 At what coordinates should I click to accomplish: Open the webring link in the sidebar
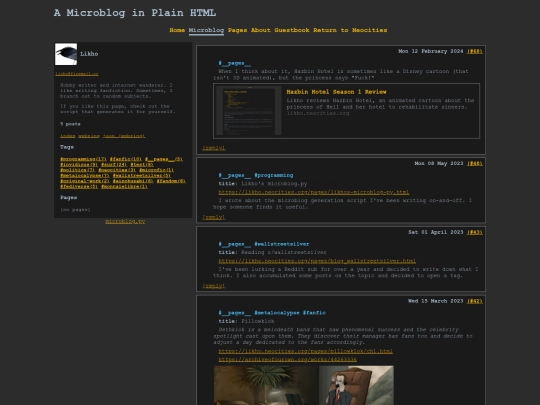tap(89, 136)
